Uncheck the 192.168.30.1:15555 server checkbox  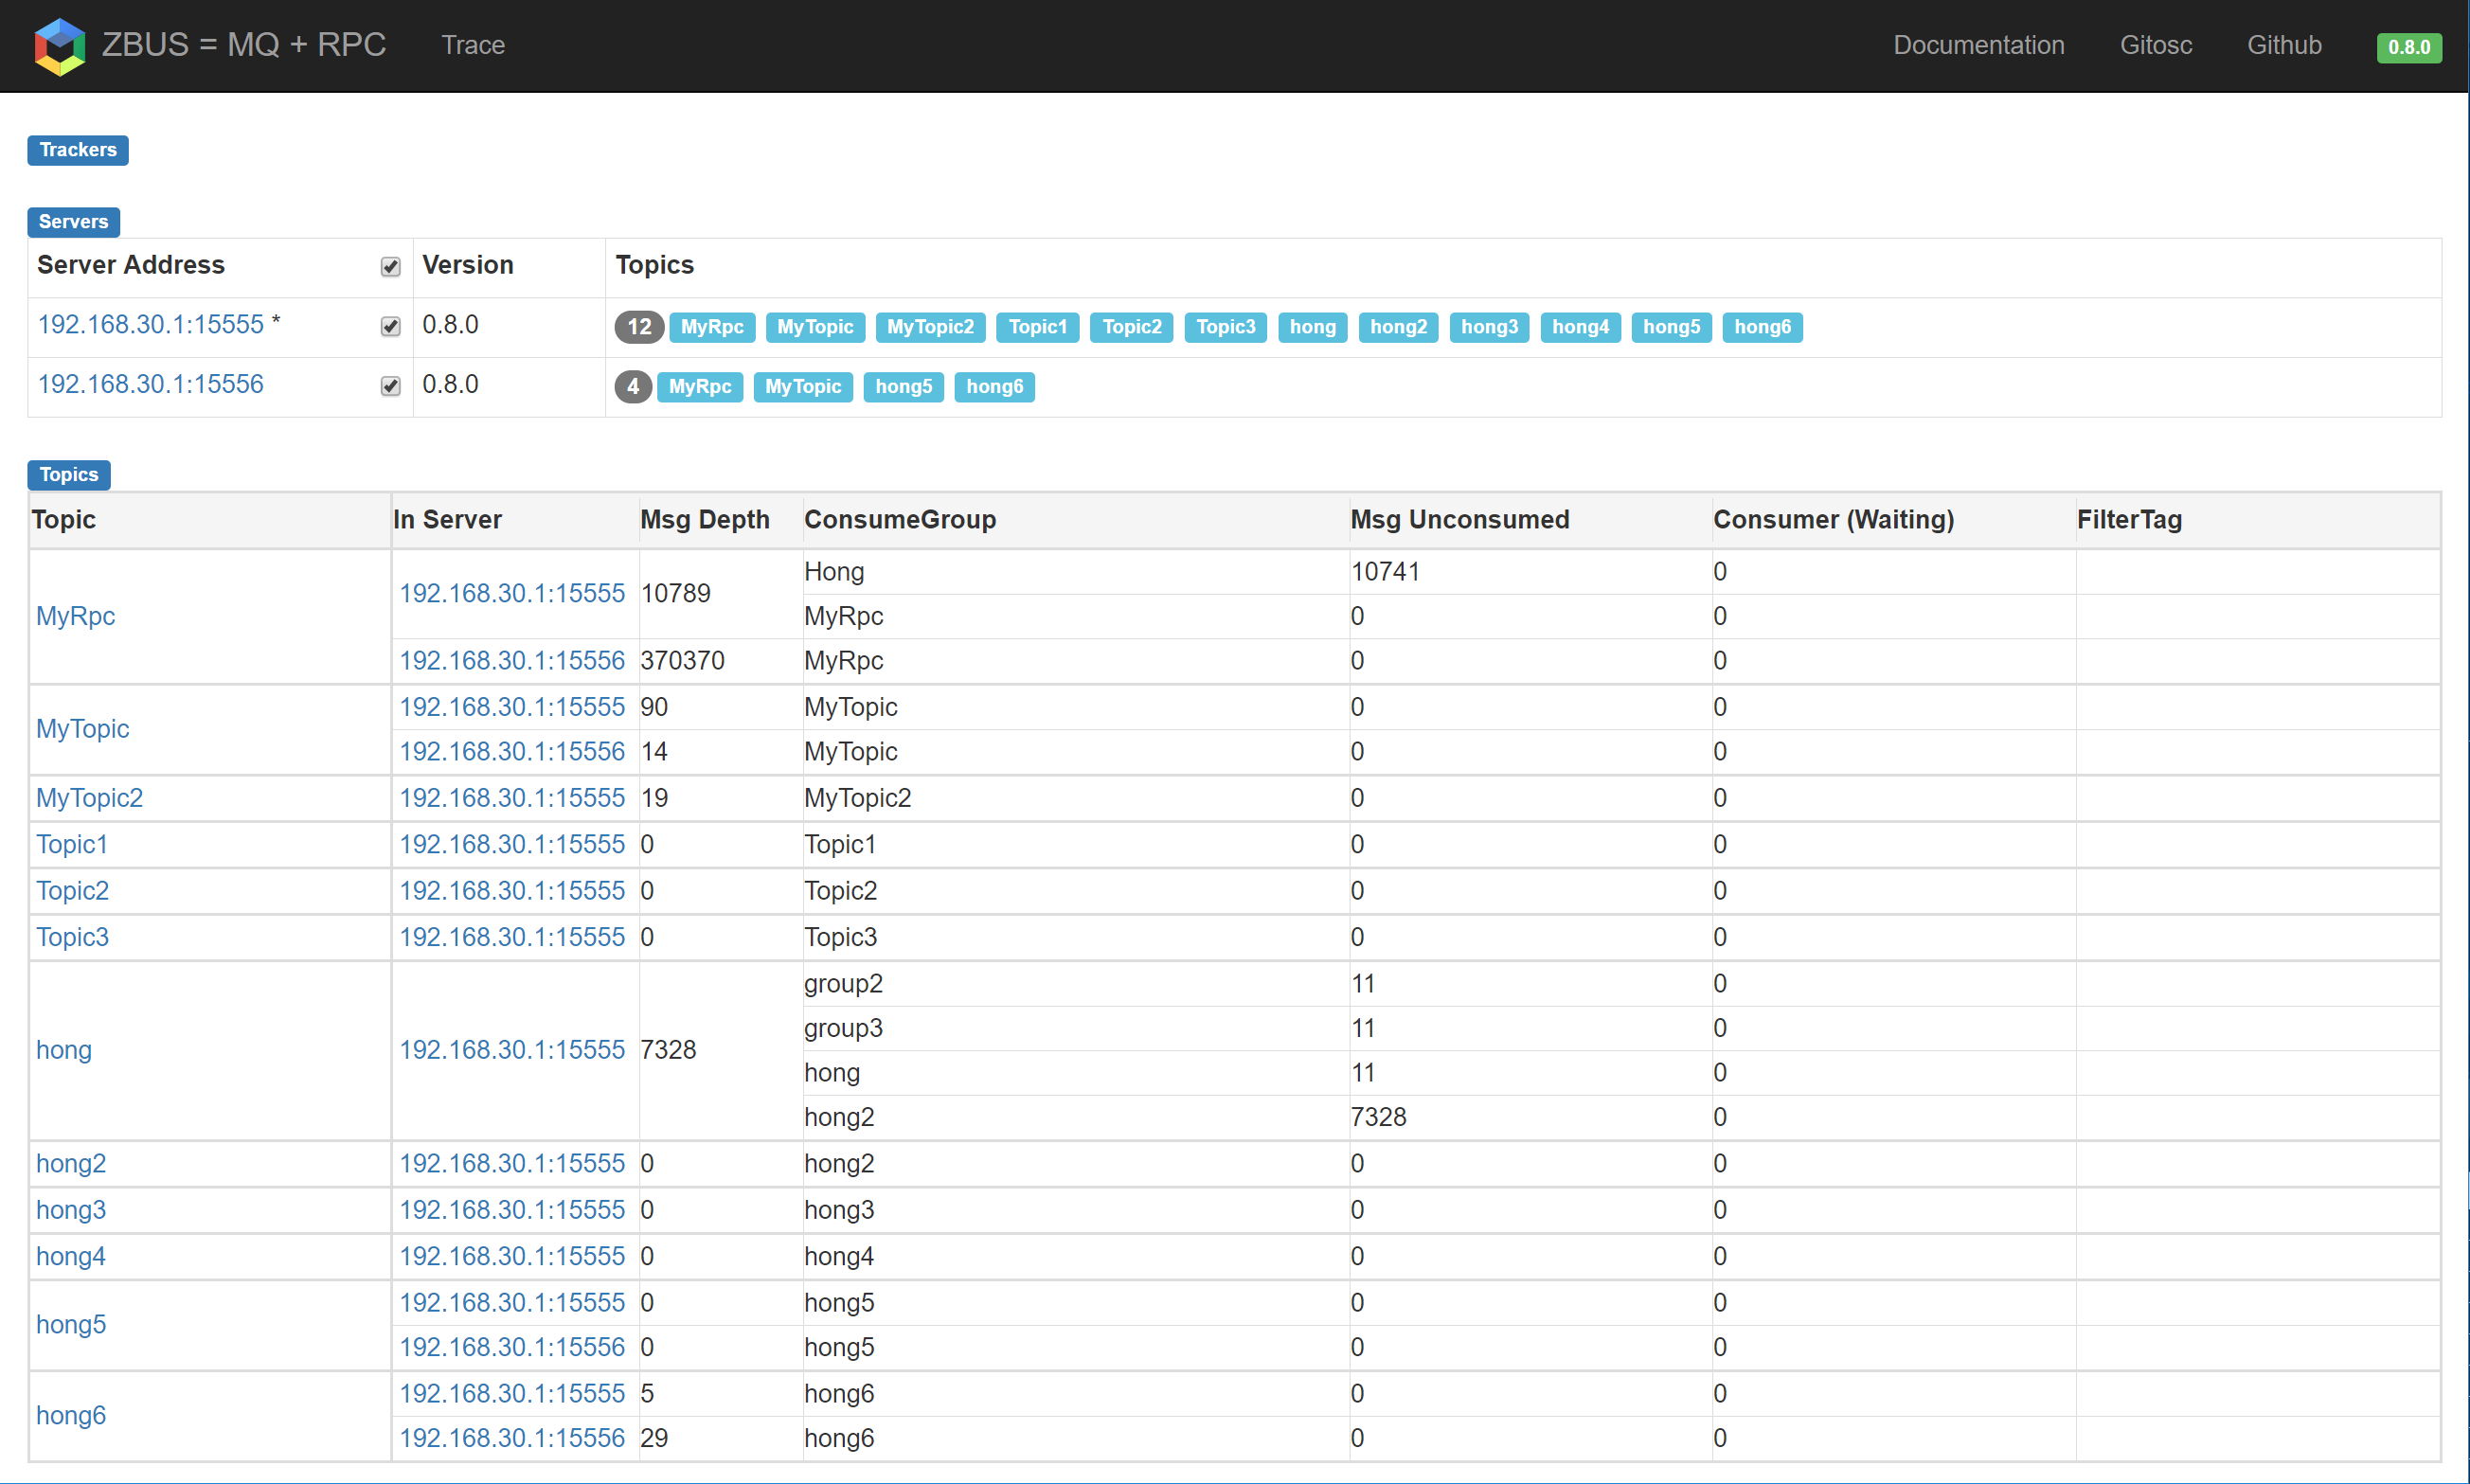pos(391,327)
